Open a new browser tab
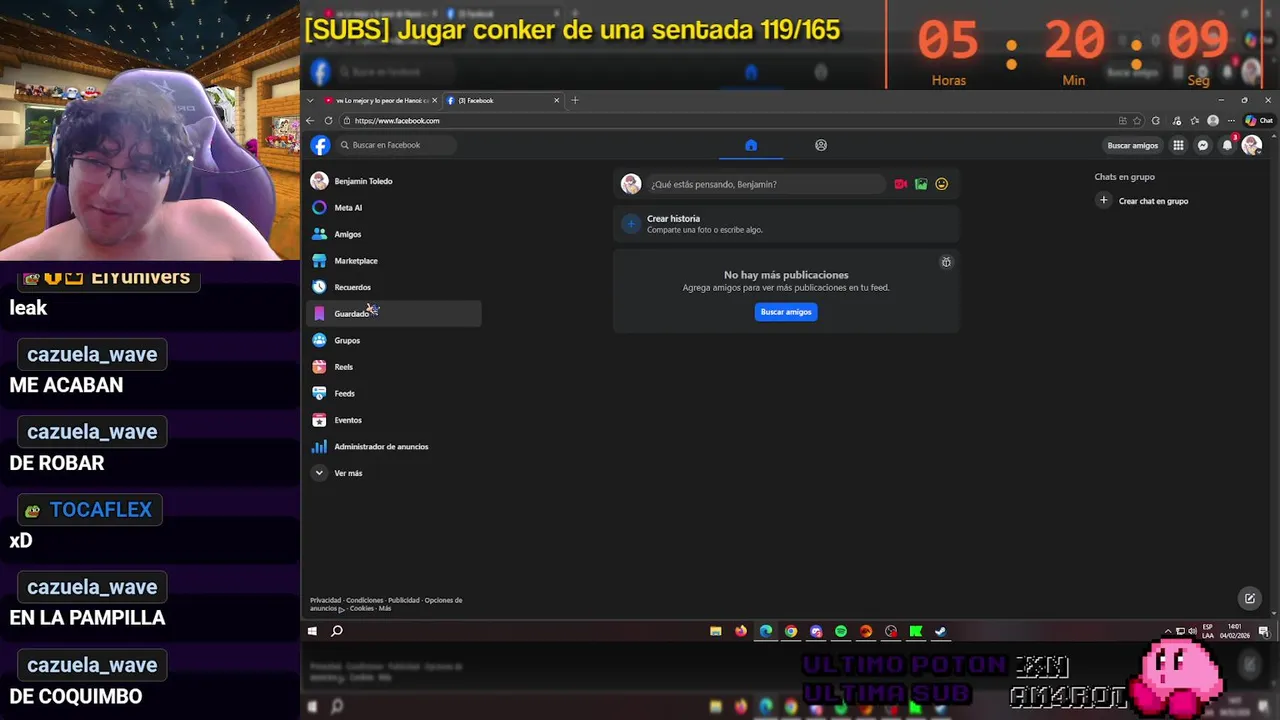 pos(575,100)
